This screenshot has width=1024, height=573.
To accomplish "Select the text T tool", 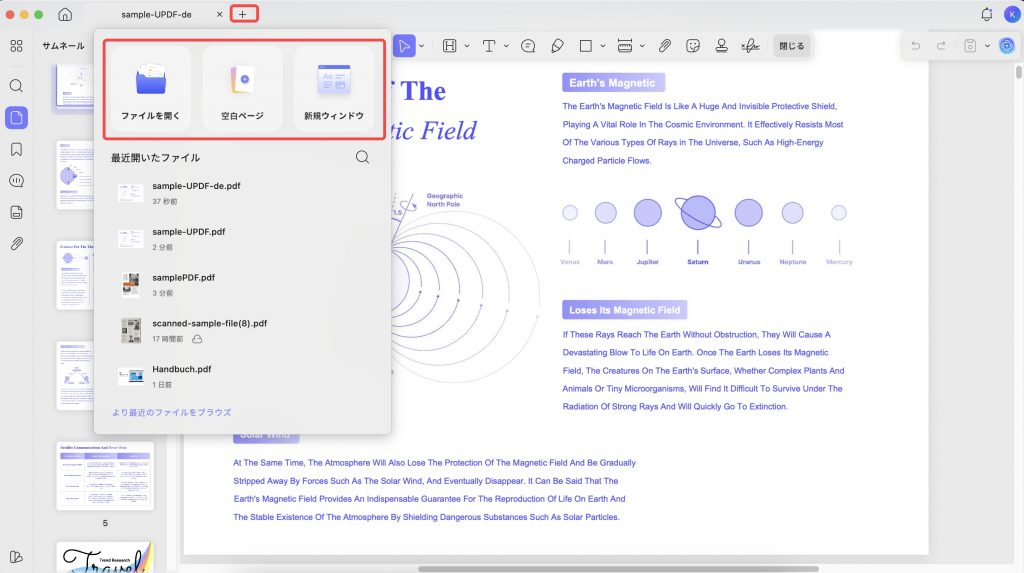I will pyautogui.click(x=488, y=46).
